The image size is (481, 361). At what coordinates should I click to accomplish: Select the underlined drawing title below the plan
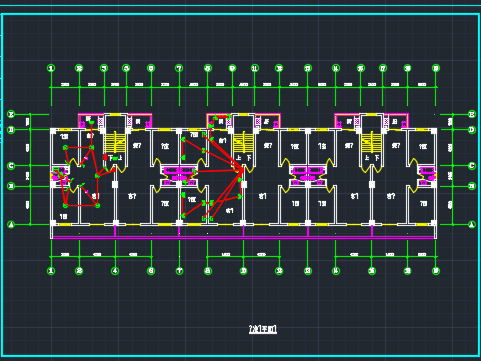pos(263,329)
